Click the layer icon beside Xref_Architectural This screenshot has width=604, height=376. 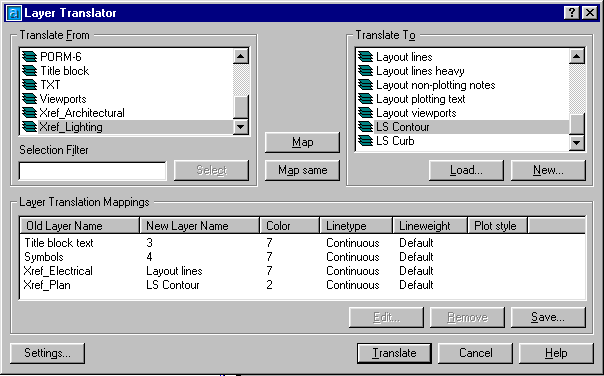coord(29,113)
